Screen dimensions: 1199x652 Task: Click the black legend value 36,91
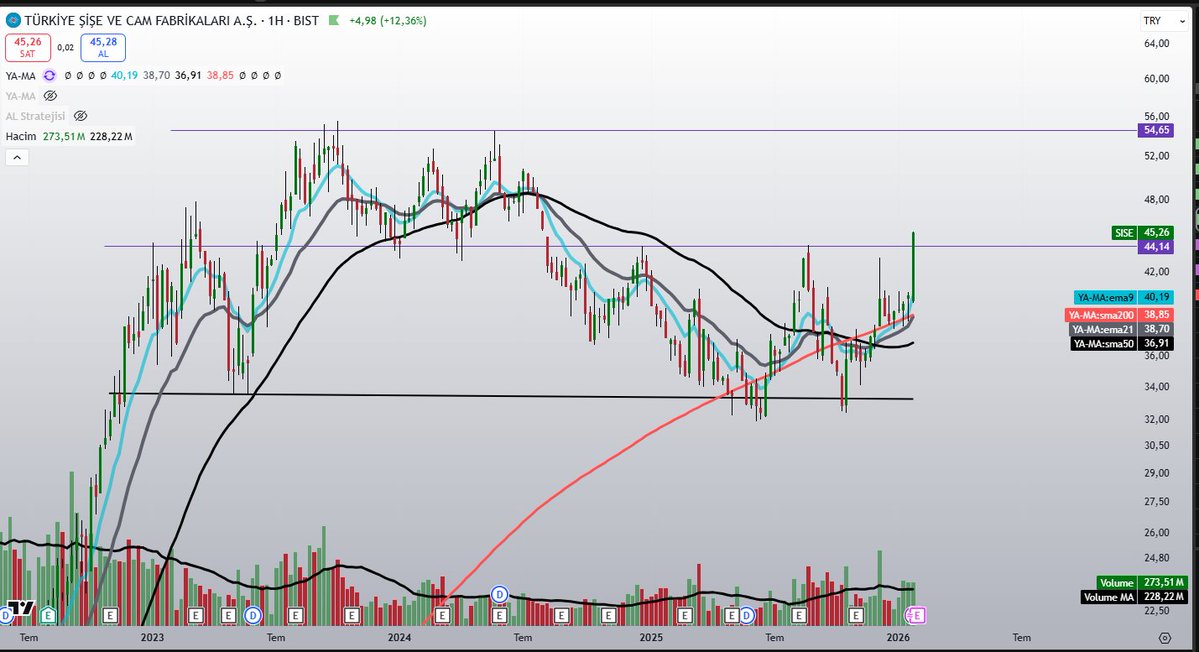pos(188,76)
